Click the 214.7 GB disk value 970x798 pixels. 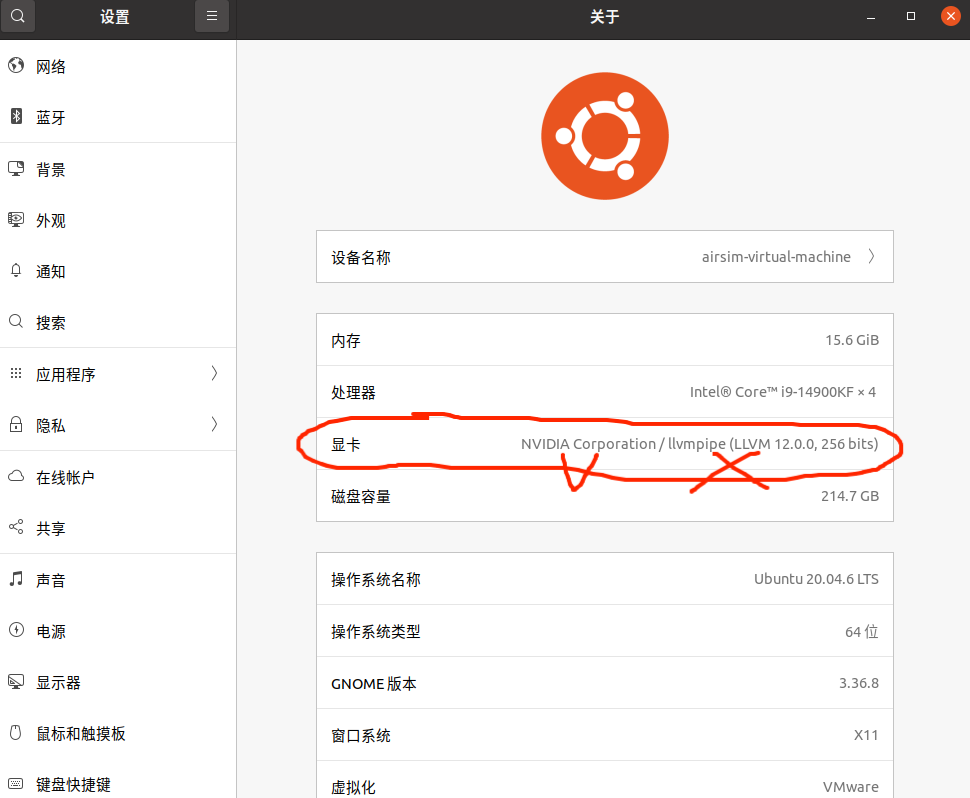(x=849, y=496)
